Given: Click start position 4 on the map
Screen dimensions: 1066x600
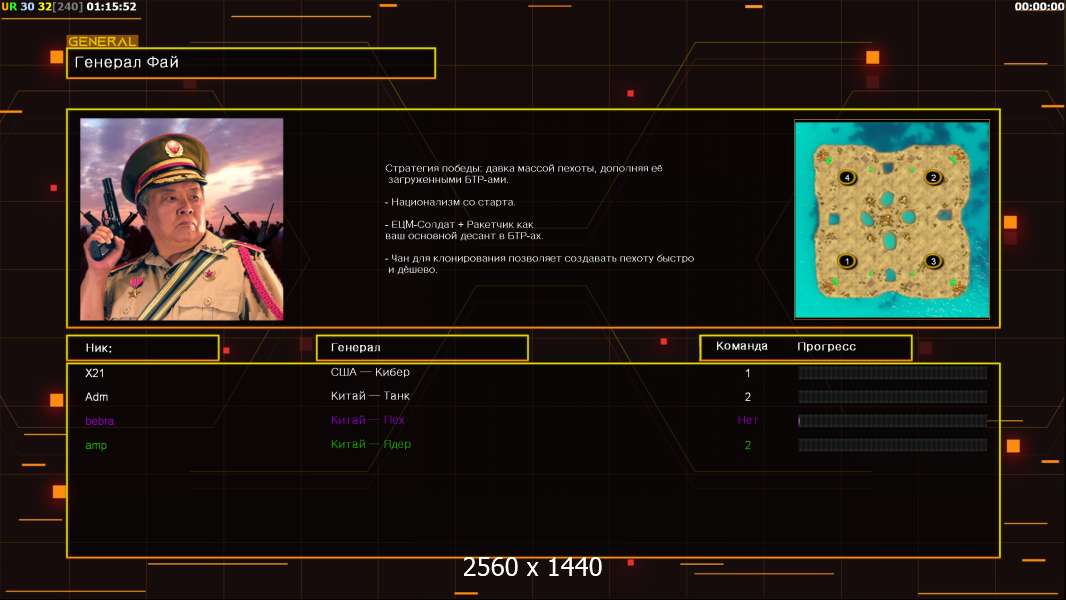Looking at the screenshot, I should pyautogui.click(x=847, y=177).
